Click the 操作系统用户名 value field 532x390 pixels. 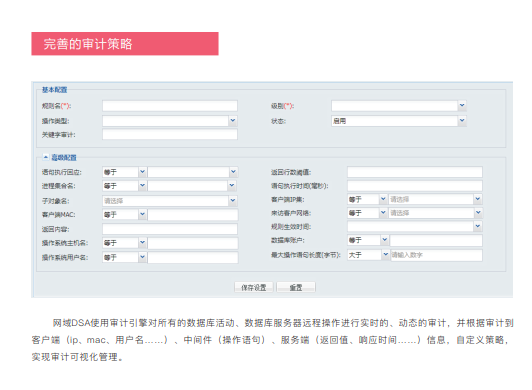tap(193, 257)
